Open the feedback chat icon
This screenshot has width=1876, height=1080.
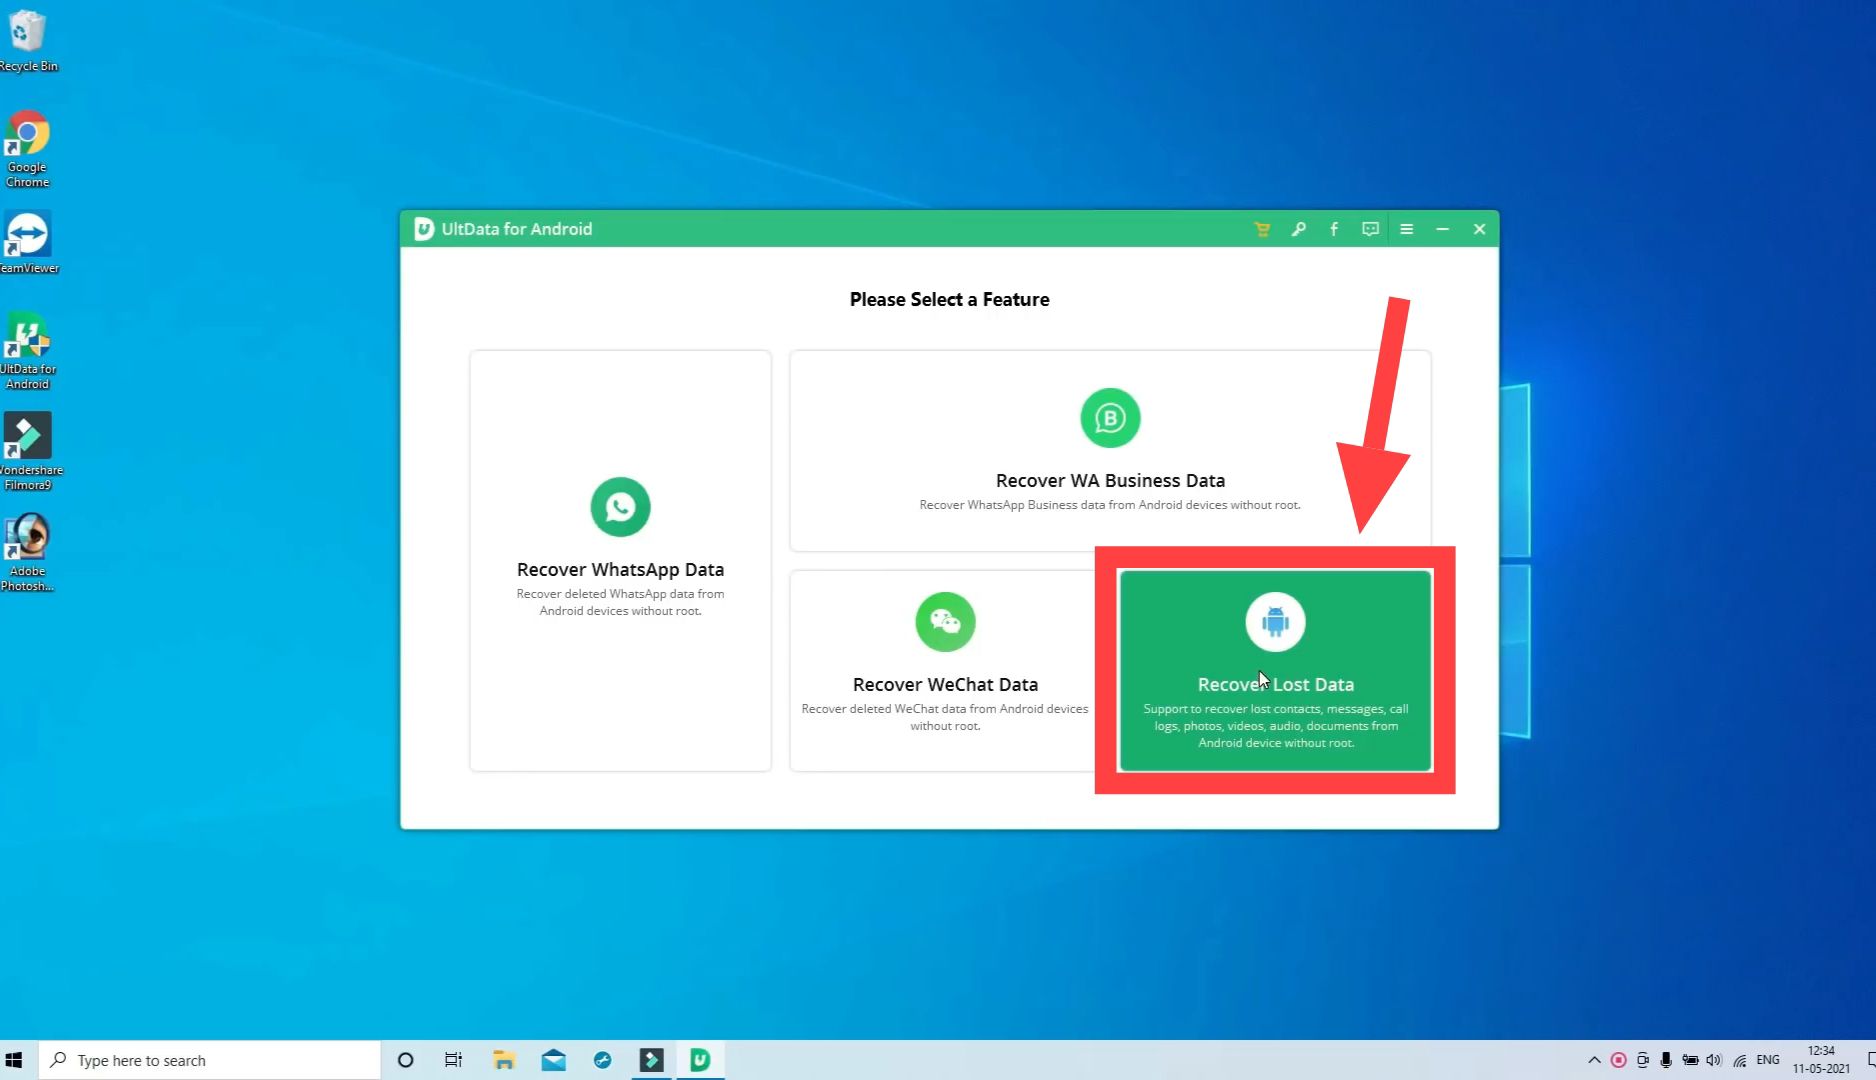click(1370, 229)
